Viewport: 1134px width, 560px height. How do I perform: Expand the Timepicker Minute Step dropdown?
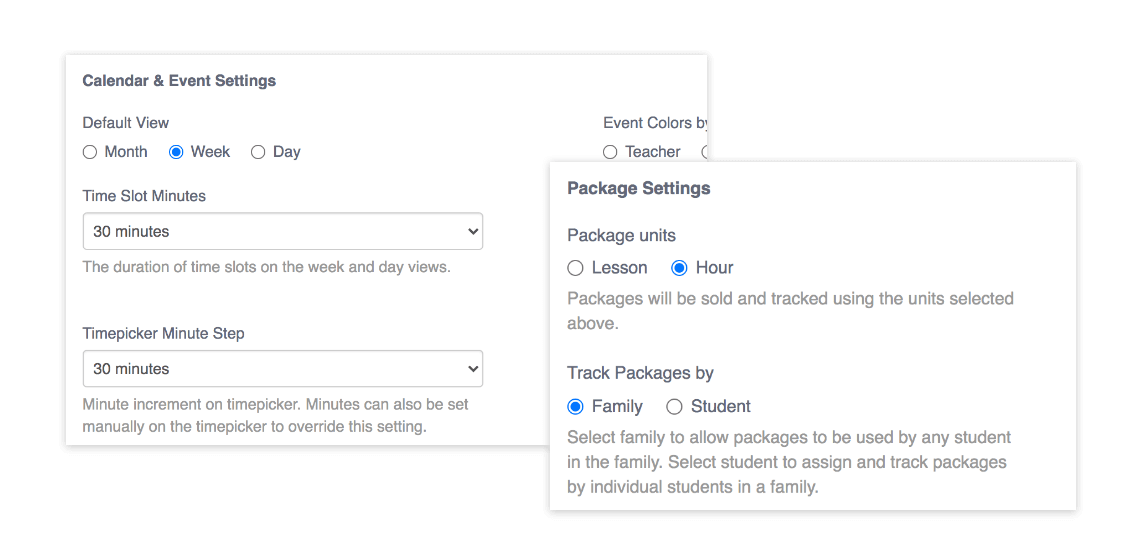282,369
